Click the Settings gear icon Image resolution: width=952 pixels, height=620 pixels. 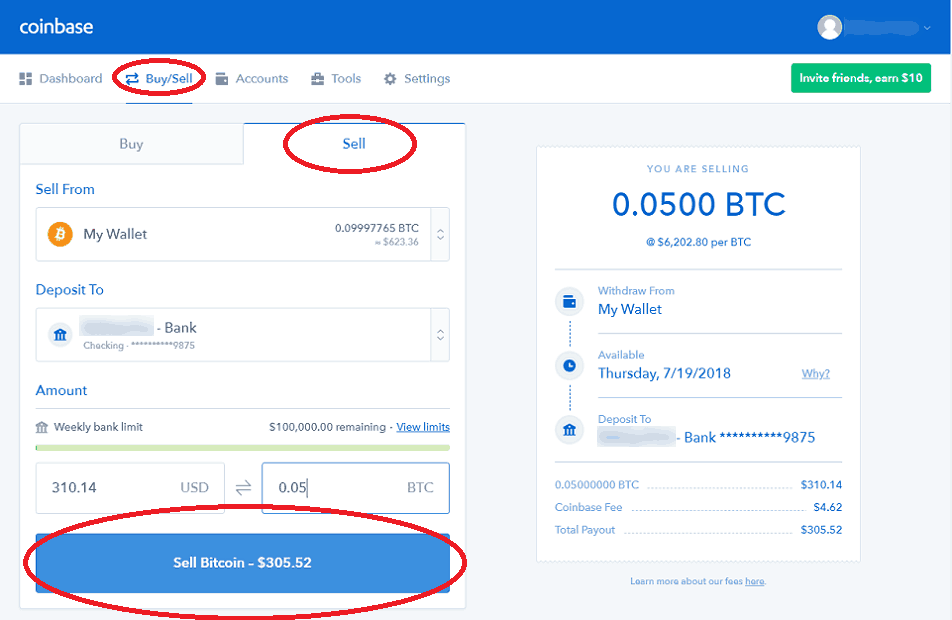[390, 79]
